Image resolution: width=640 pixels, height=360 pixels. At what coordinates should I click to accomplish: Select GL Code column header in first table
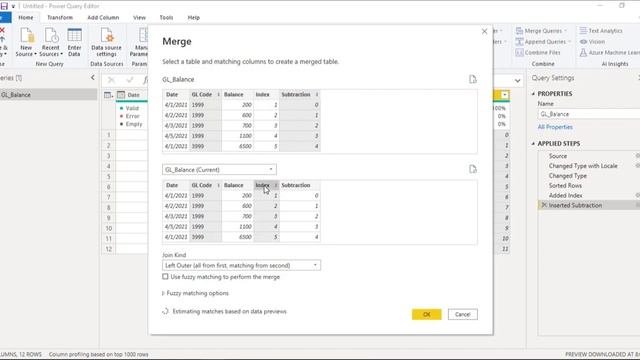(x=205, y=94)
